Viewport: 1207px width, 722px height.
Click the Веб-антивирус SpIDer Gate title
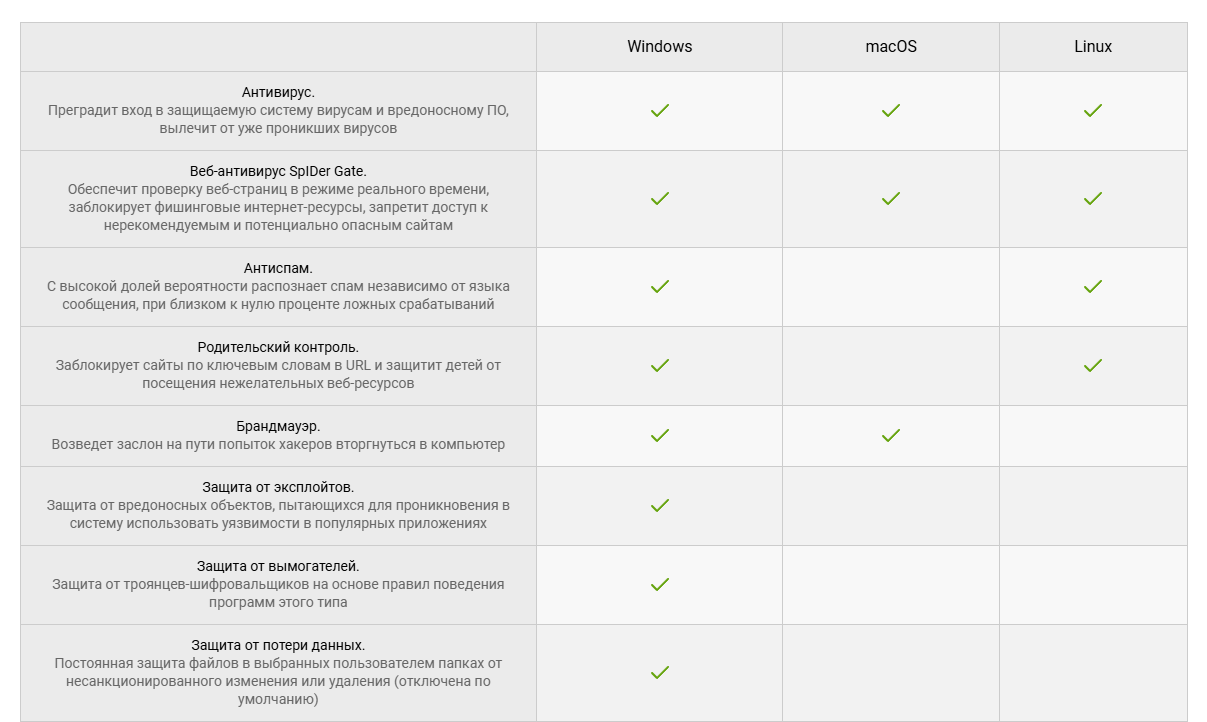pyautogui.click(x=278, y=171)
